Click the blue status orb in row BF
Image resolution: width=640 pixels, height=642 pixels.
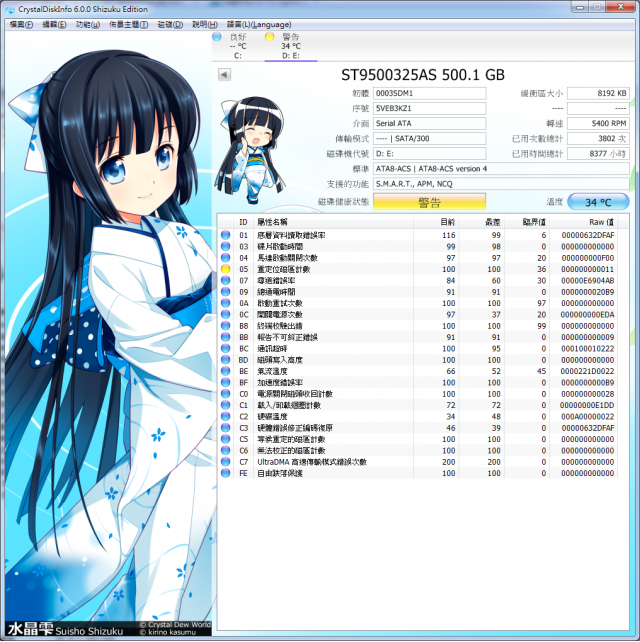pyautogui.click(x=225, y=382)
